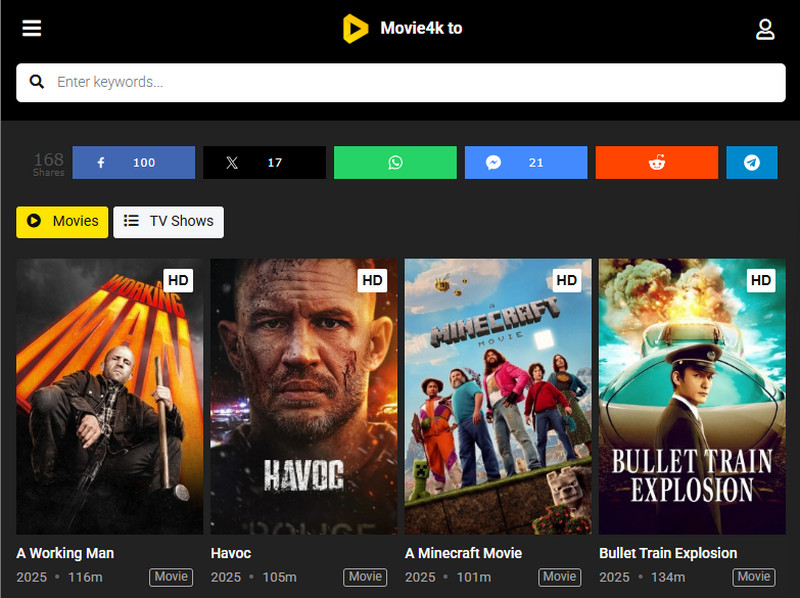Share on X (Twitter) button

(264, 163)
